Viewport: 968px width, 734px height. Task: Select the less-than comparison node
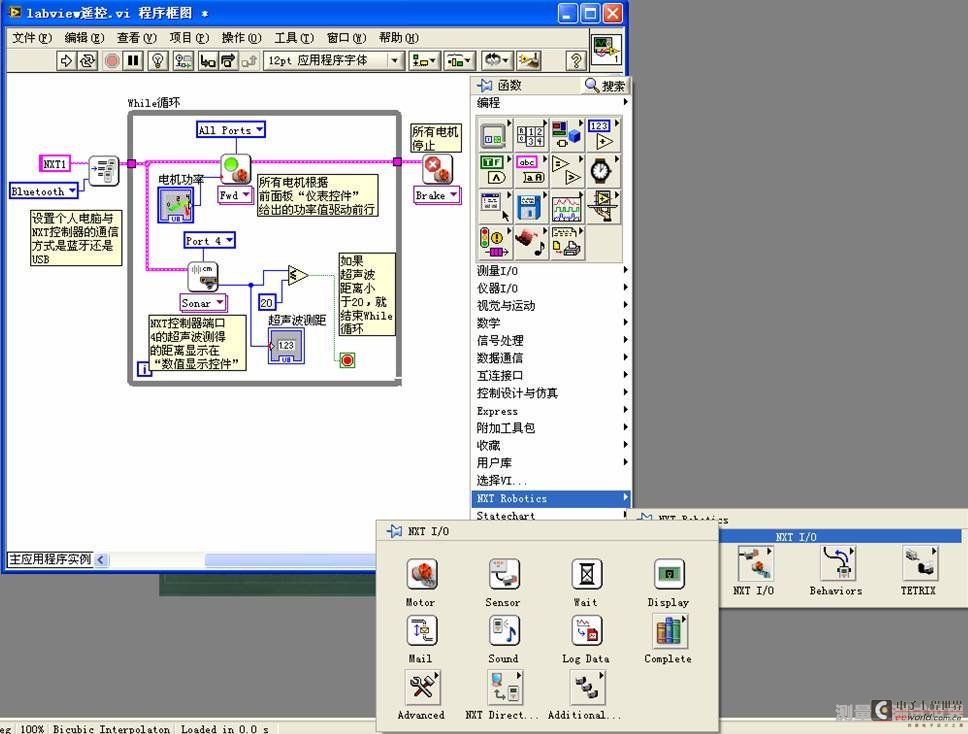point(298,275)
